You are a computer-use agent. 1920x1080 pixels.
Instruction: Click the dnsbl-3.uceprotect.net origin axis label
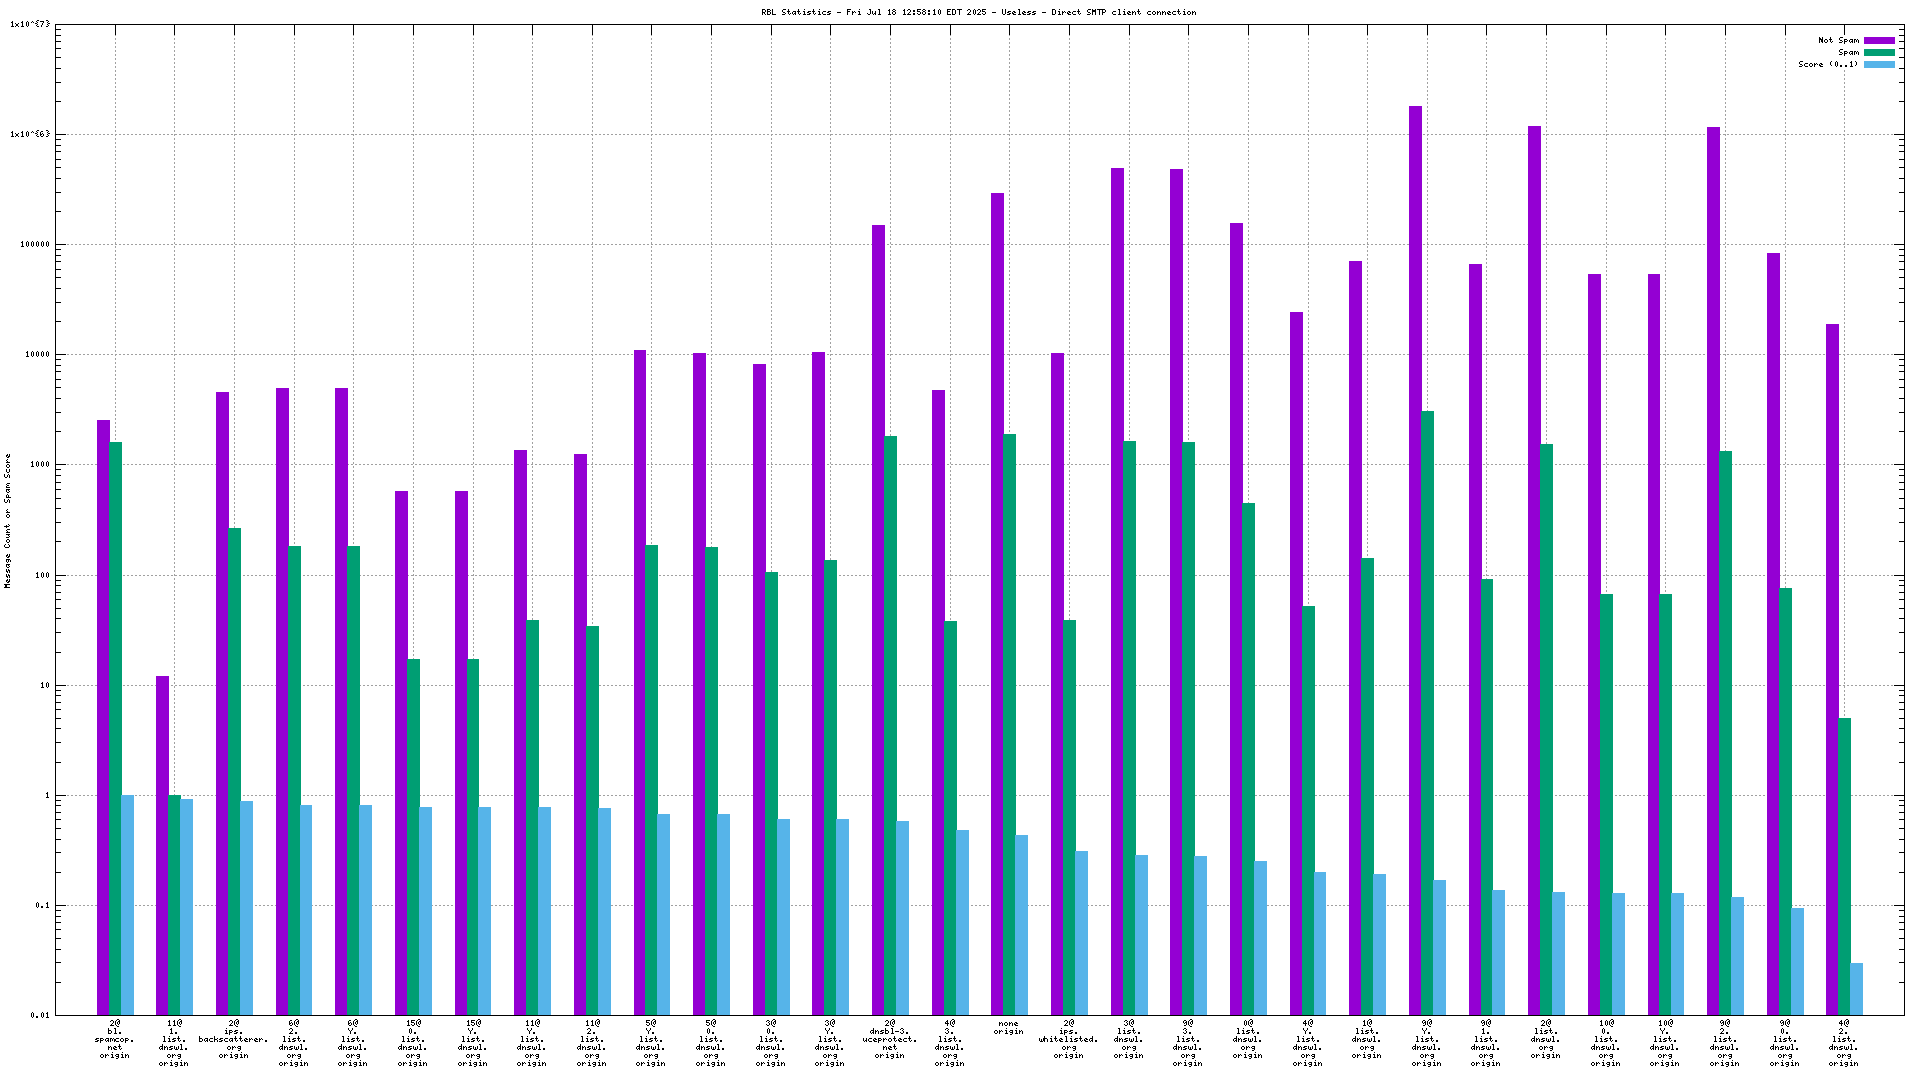coord(889,1039)
